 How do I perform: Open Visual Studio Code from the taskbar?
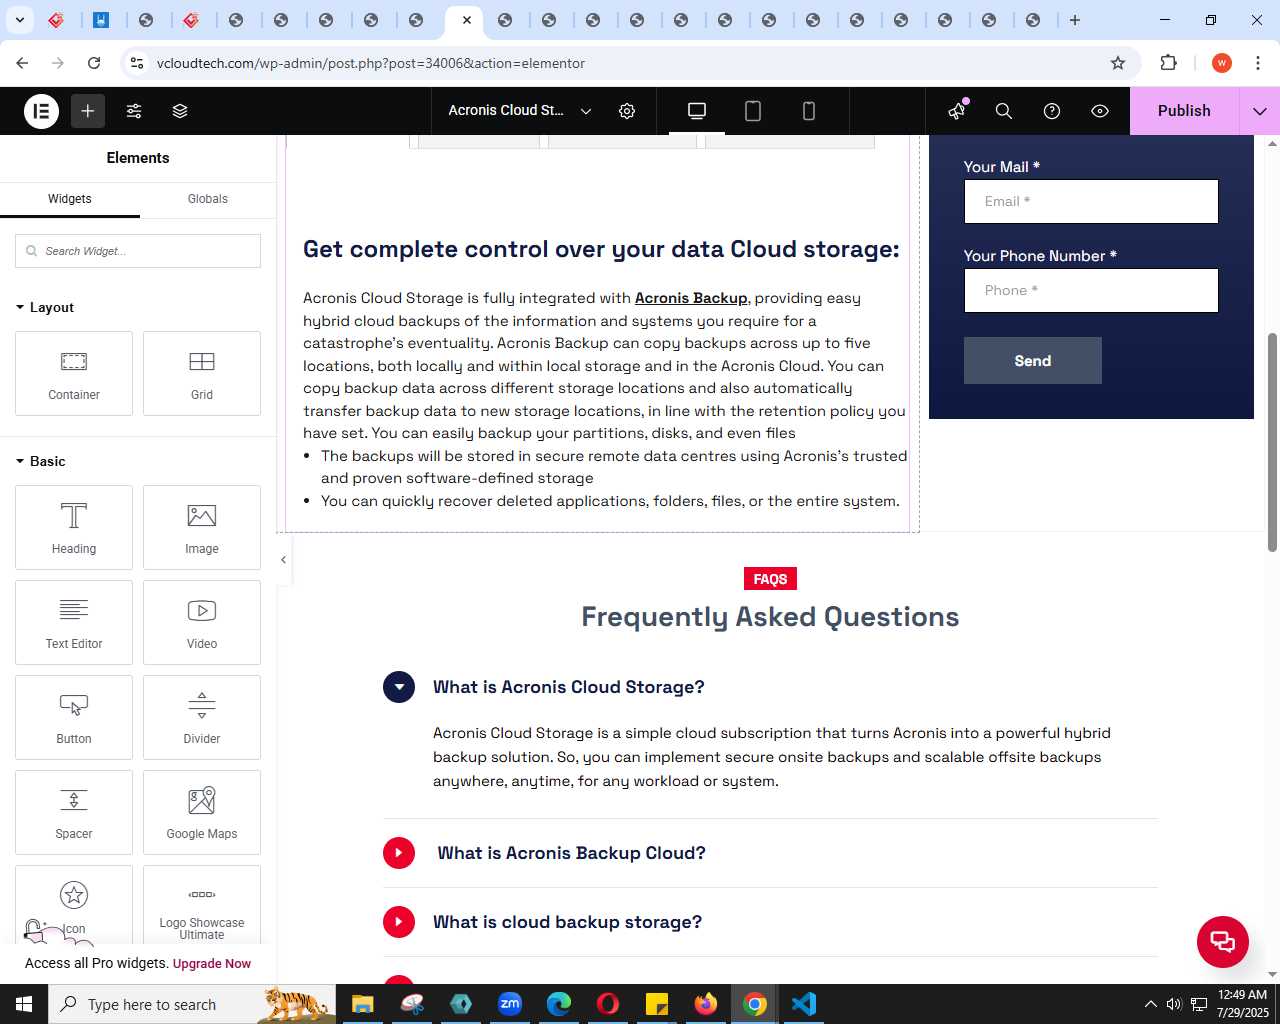[804, 1004]
